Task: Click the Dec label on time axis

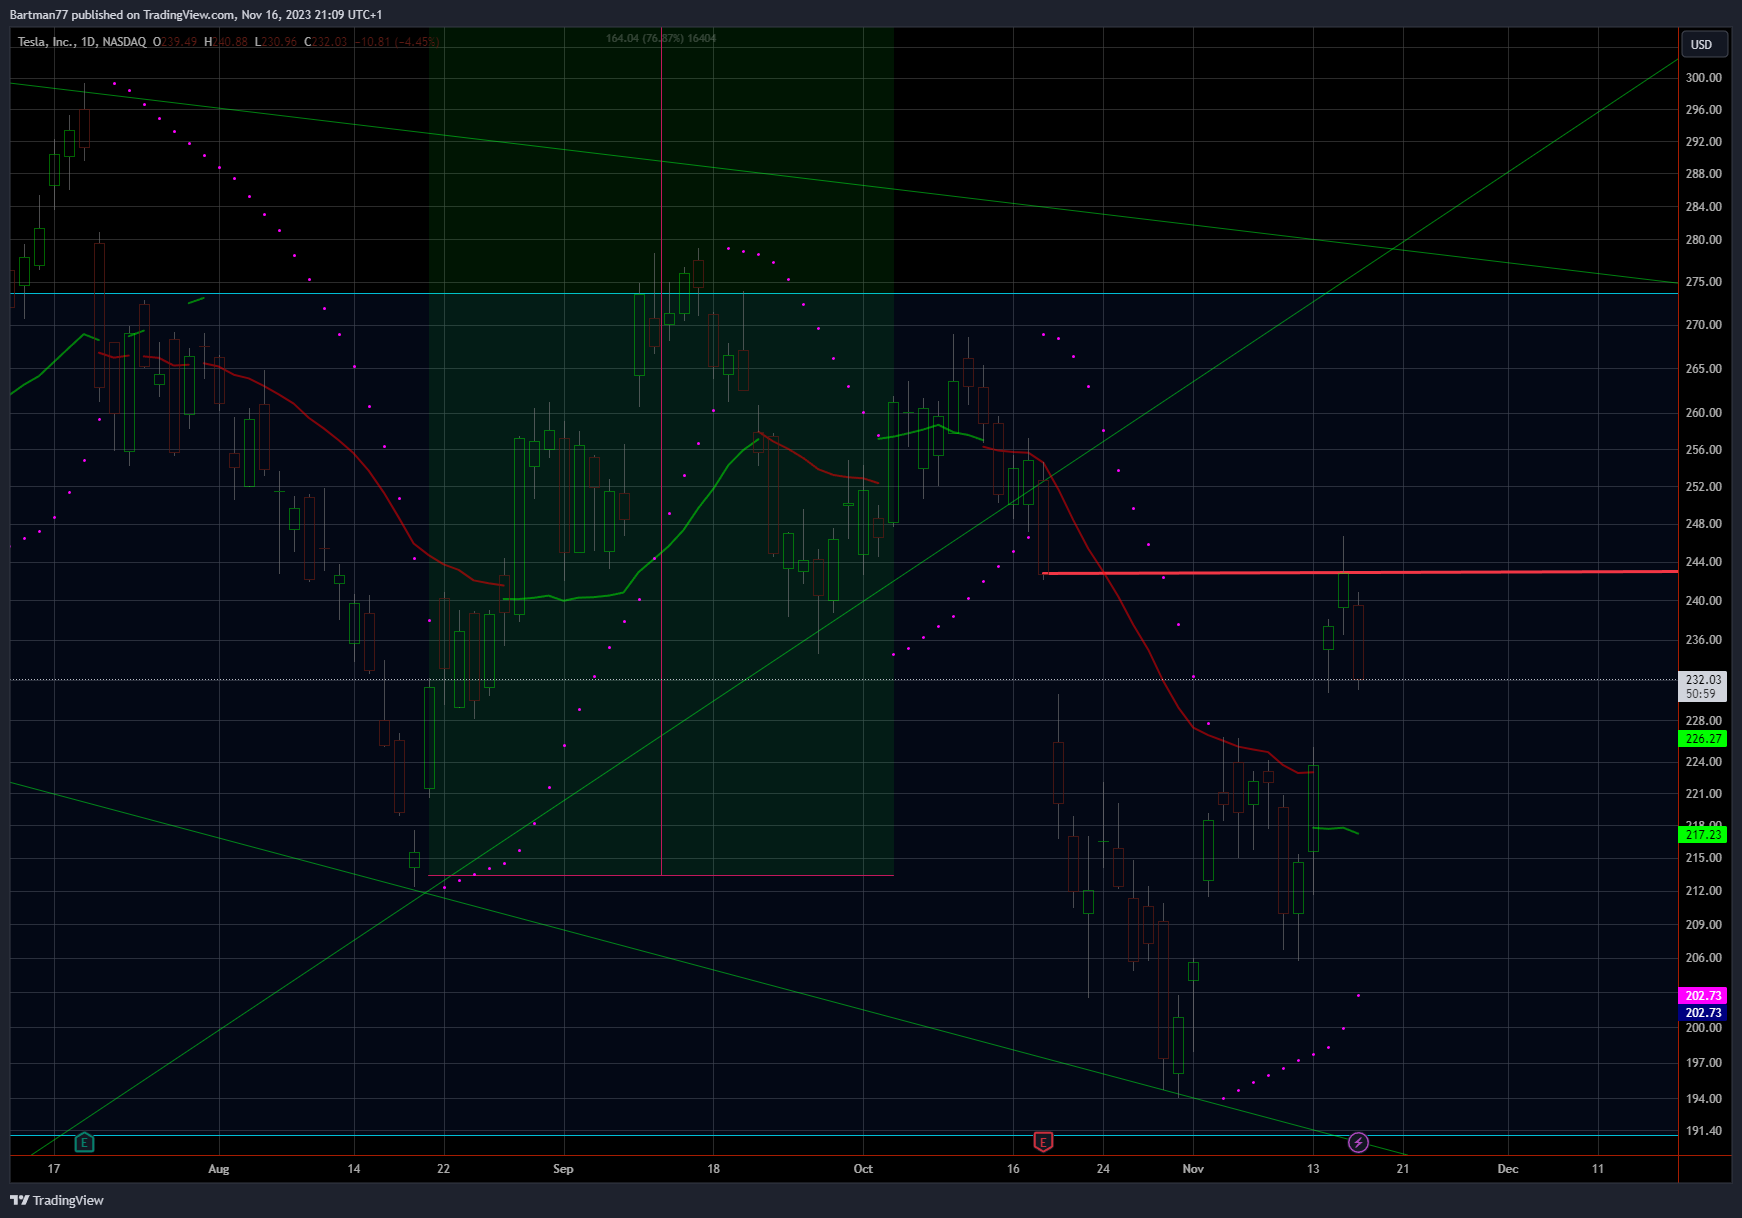Action: (1508, 1169)
